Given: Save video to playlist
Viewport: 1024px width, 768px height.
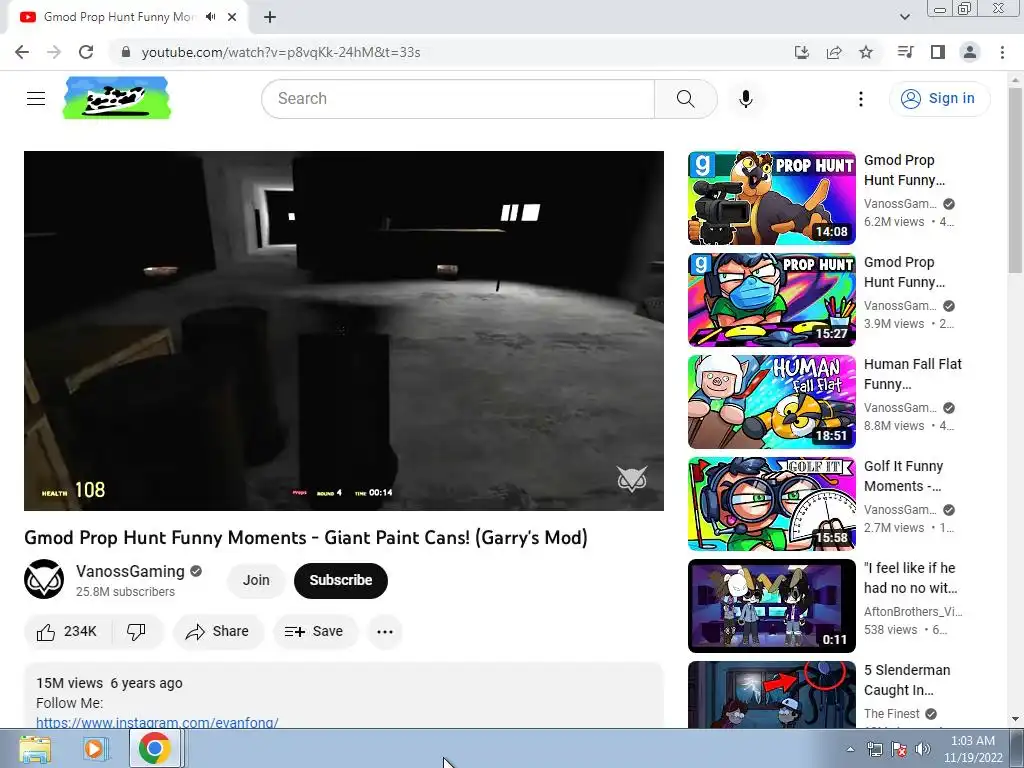Looking at the screenshot, I should pos(314,632).
